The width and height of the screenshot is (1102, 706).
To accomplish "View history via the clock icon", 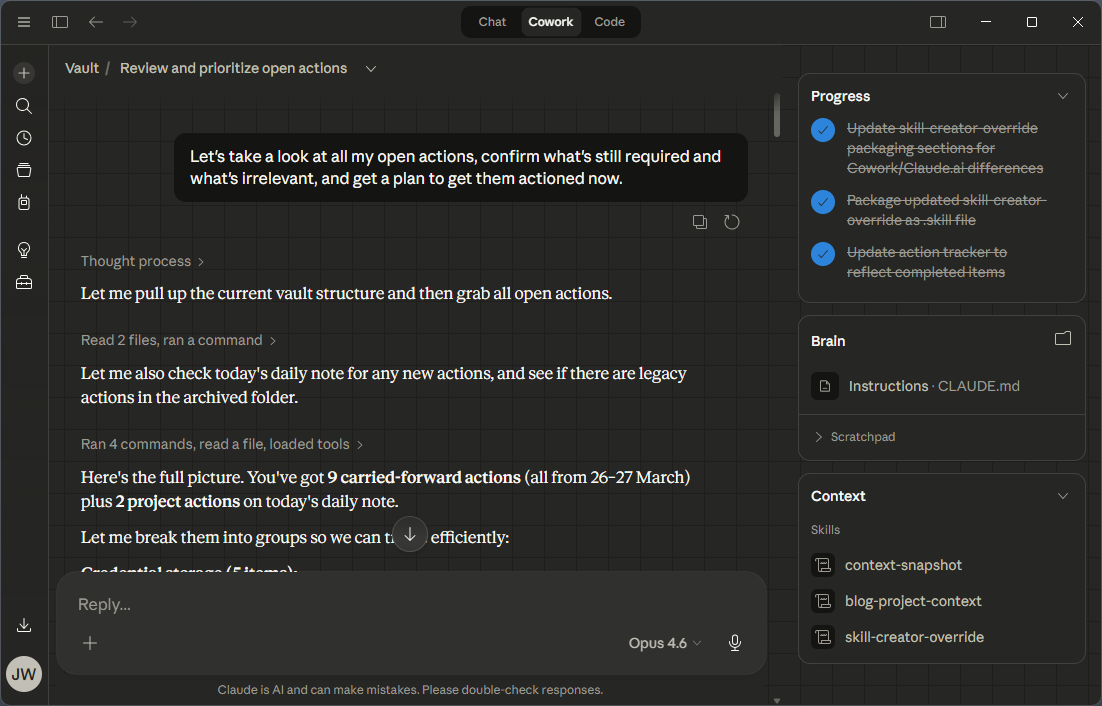I will (x=23, y=138).
